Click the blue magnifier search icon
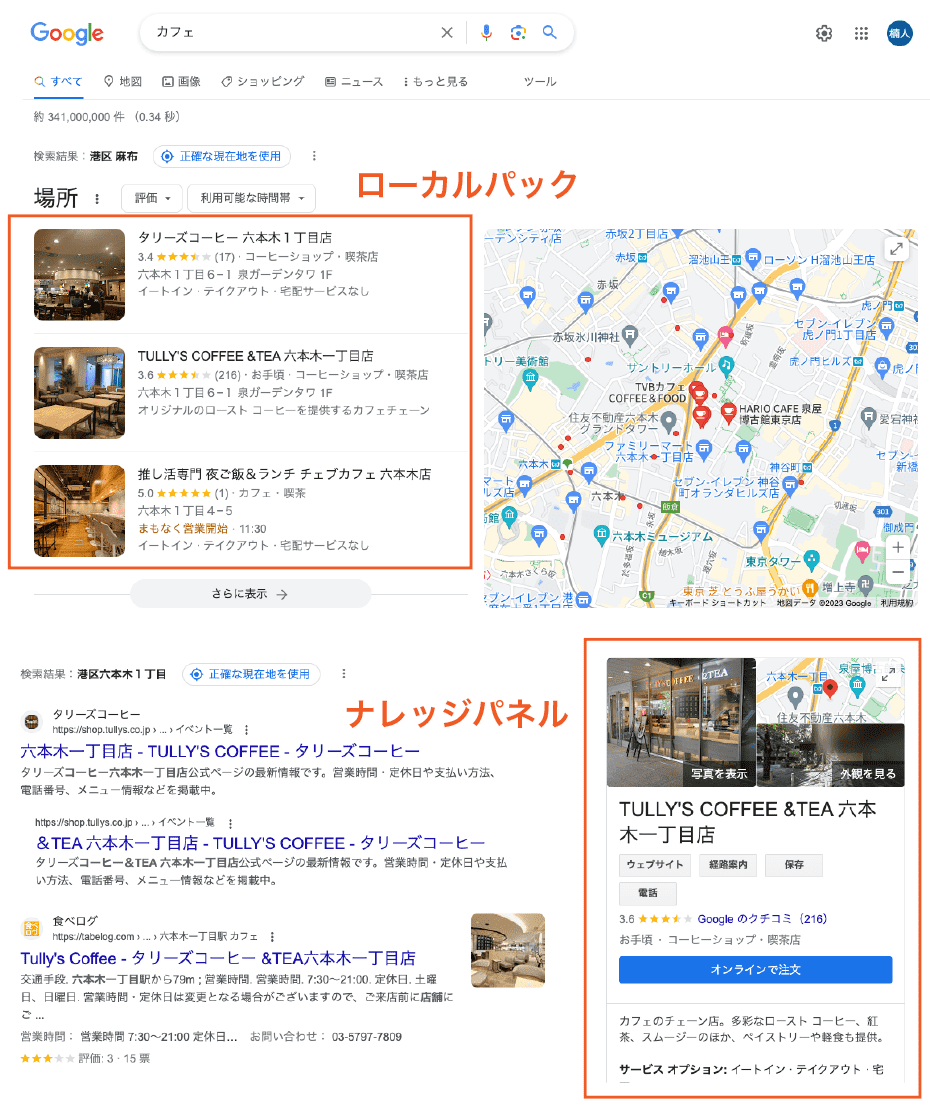Screen dimensions: 930x1112 point(549,33)
